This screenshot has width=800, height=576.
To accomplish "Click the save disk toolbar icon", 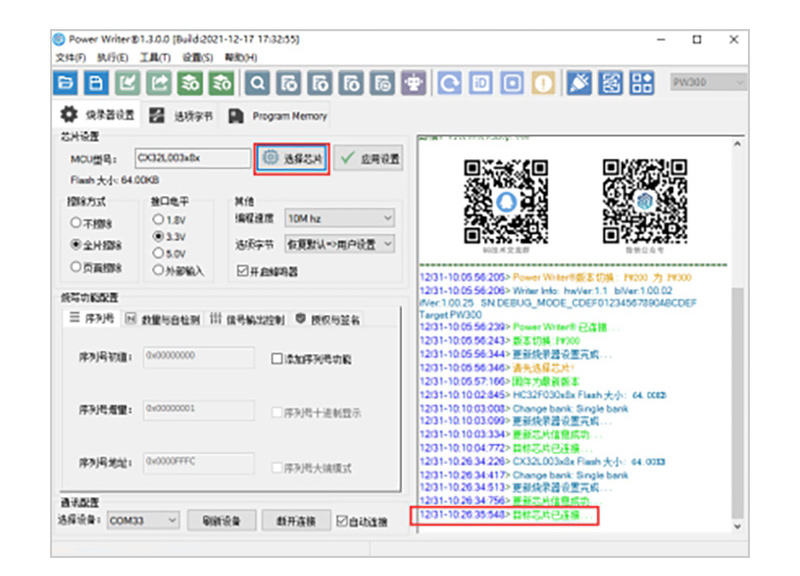I will [x=97, y=83].
